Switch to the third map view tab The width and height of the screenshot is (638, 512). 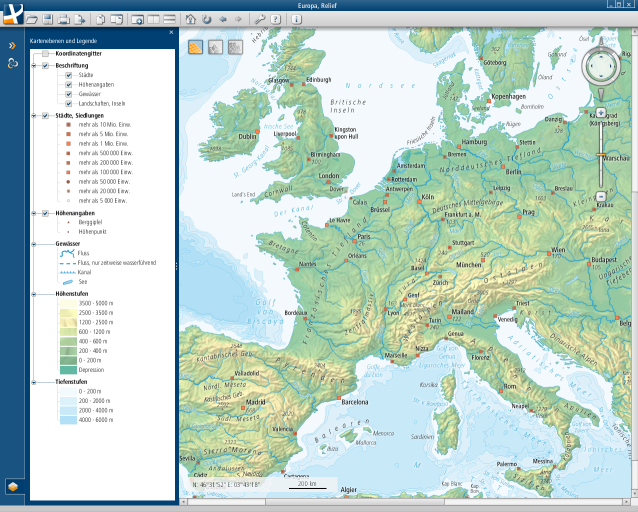(x=235, y=47)
